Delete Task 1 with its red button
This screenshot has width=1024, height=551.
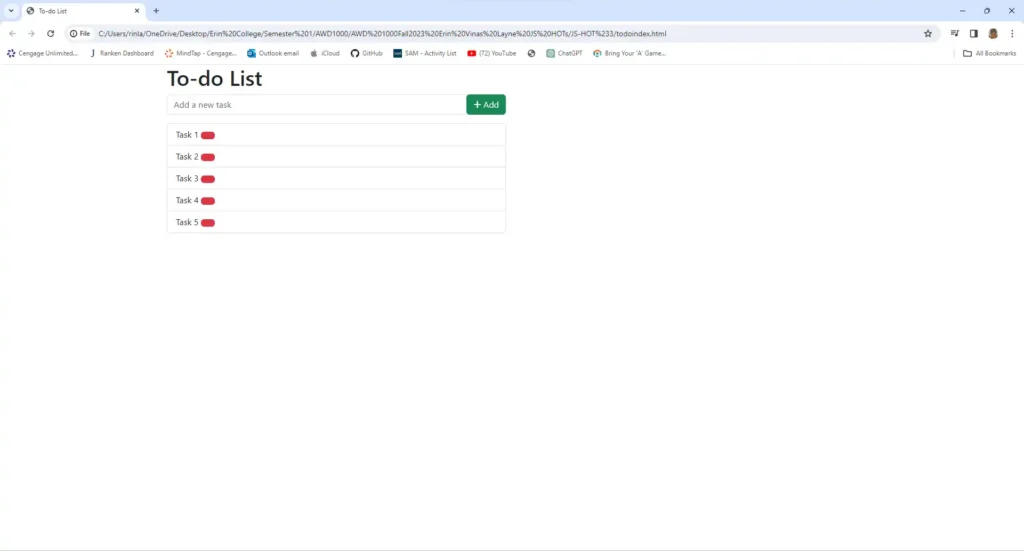point(208,135)
